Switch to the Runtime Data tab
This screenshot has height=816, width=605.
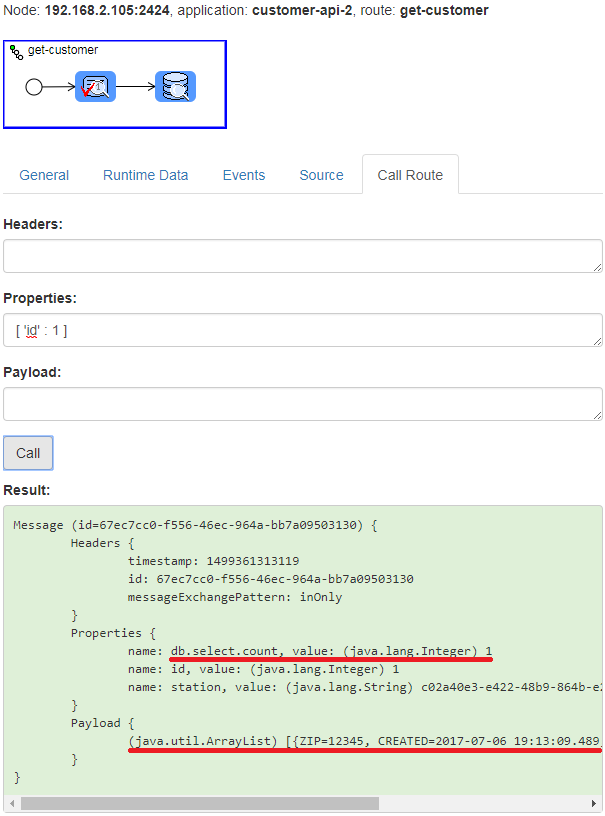pos(145,175)
